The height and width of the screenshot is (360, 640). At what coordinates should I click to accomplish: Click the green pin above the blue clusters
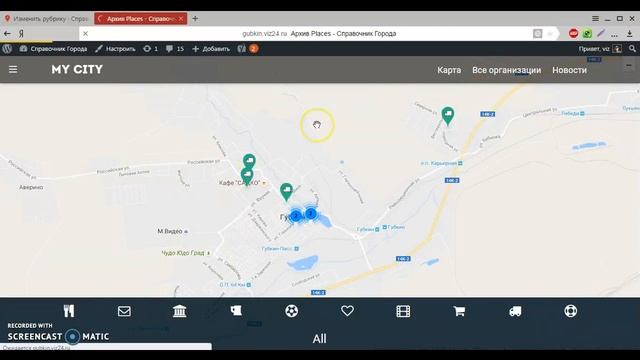coord(287,192)
